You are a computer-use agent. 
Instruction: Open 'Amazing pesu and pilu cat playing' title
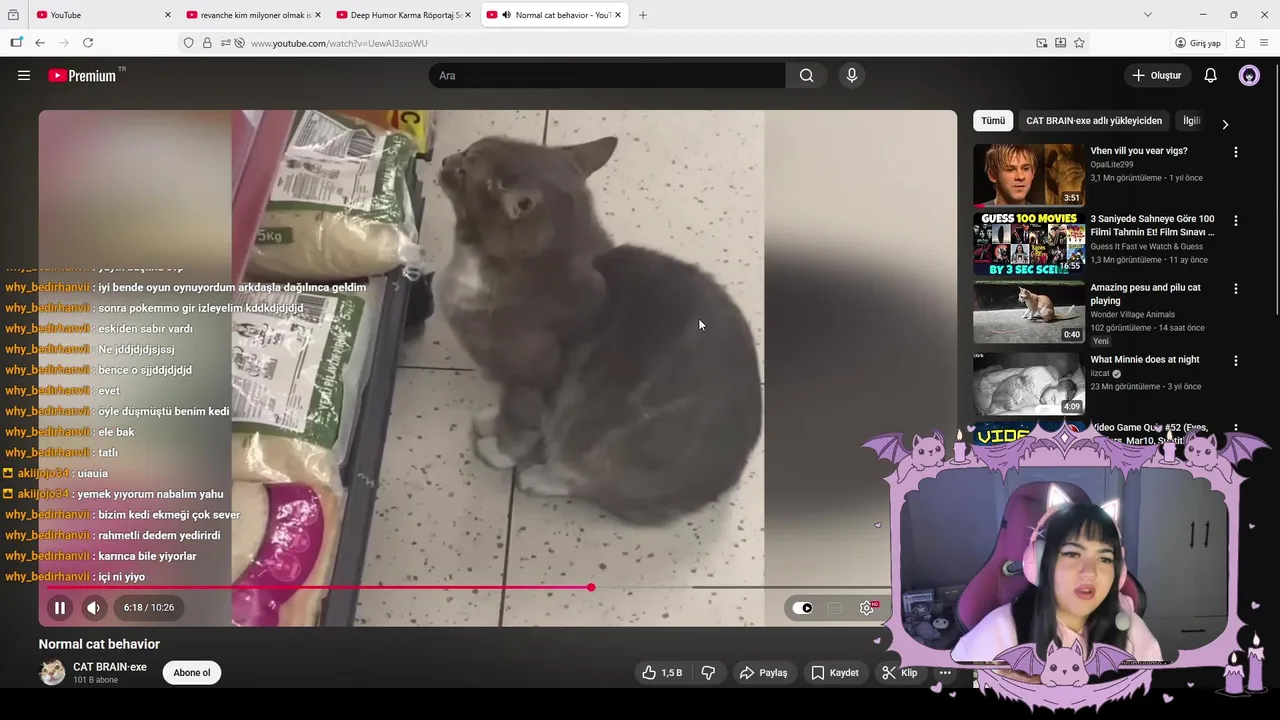[x=1146, y=294]
